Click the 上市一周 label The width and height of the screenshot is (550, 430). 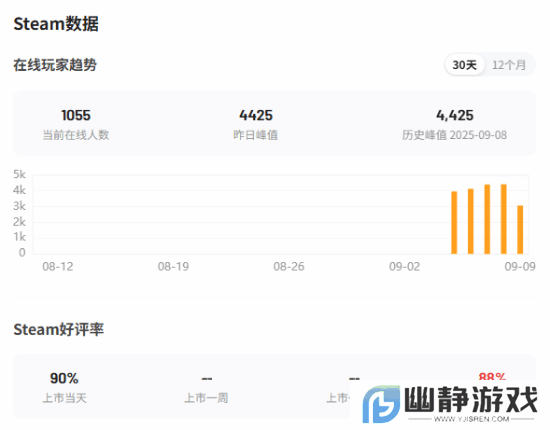click(206, 398)
